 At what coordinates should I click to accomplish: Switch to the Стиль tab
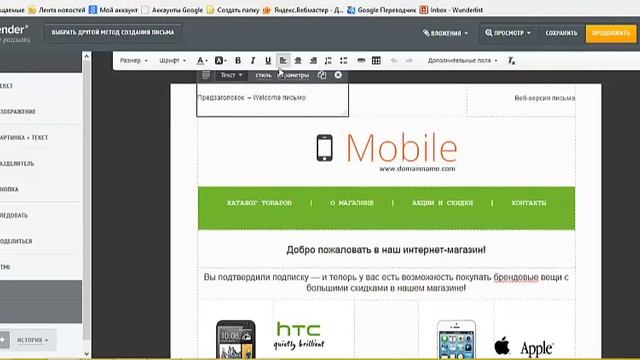point(263,75)
